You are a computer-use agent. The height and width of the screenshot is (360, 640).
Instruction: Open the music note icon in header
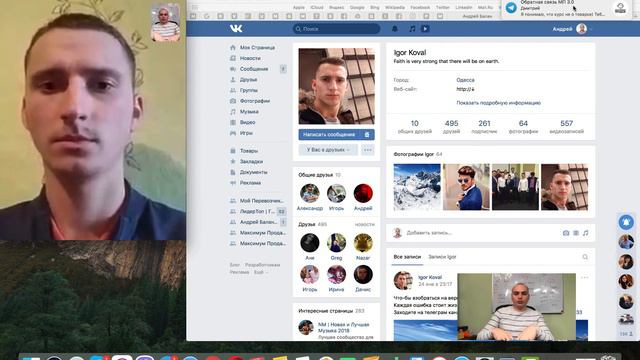[x=412, y=29]
